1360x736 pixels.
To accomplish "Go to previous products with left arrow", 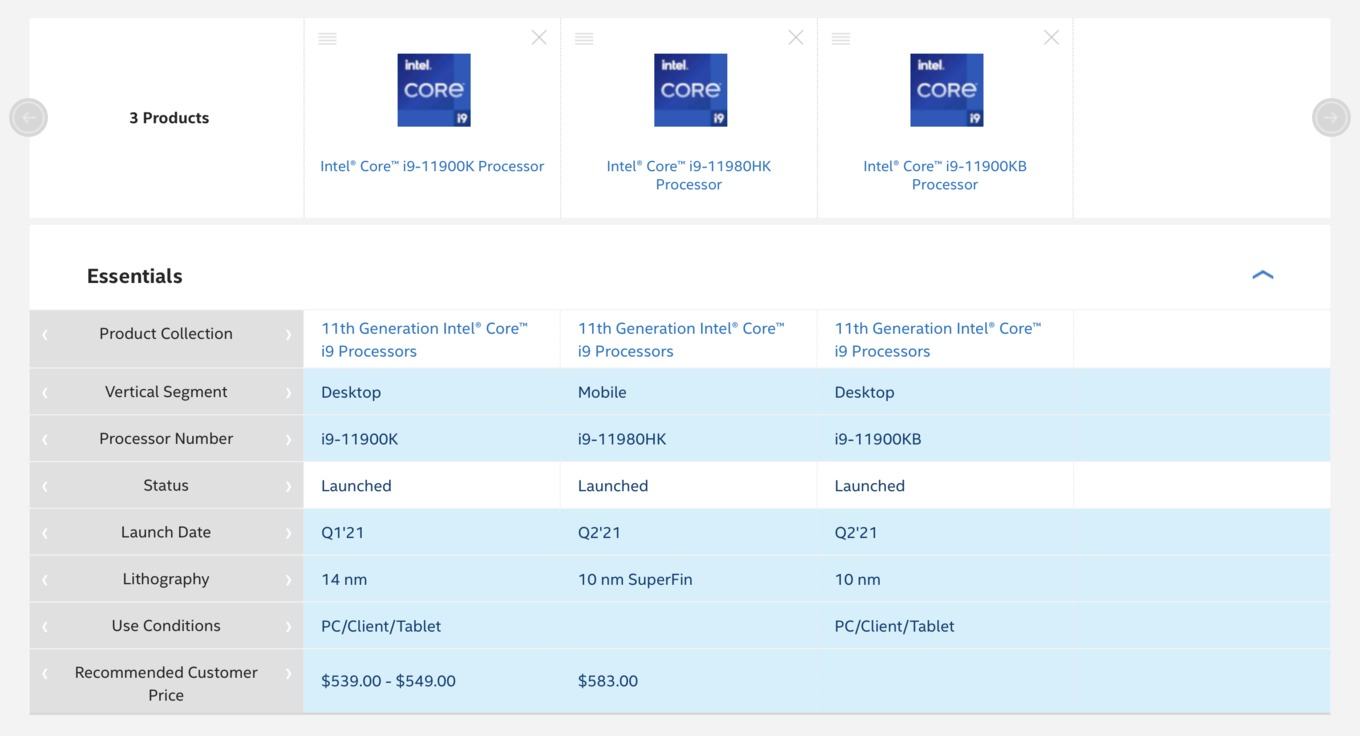I will pos(29,117).
